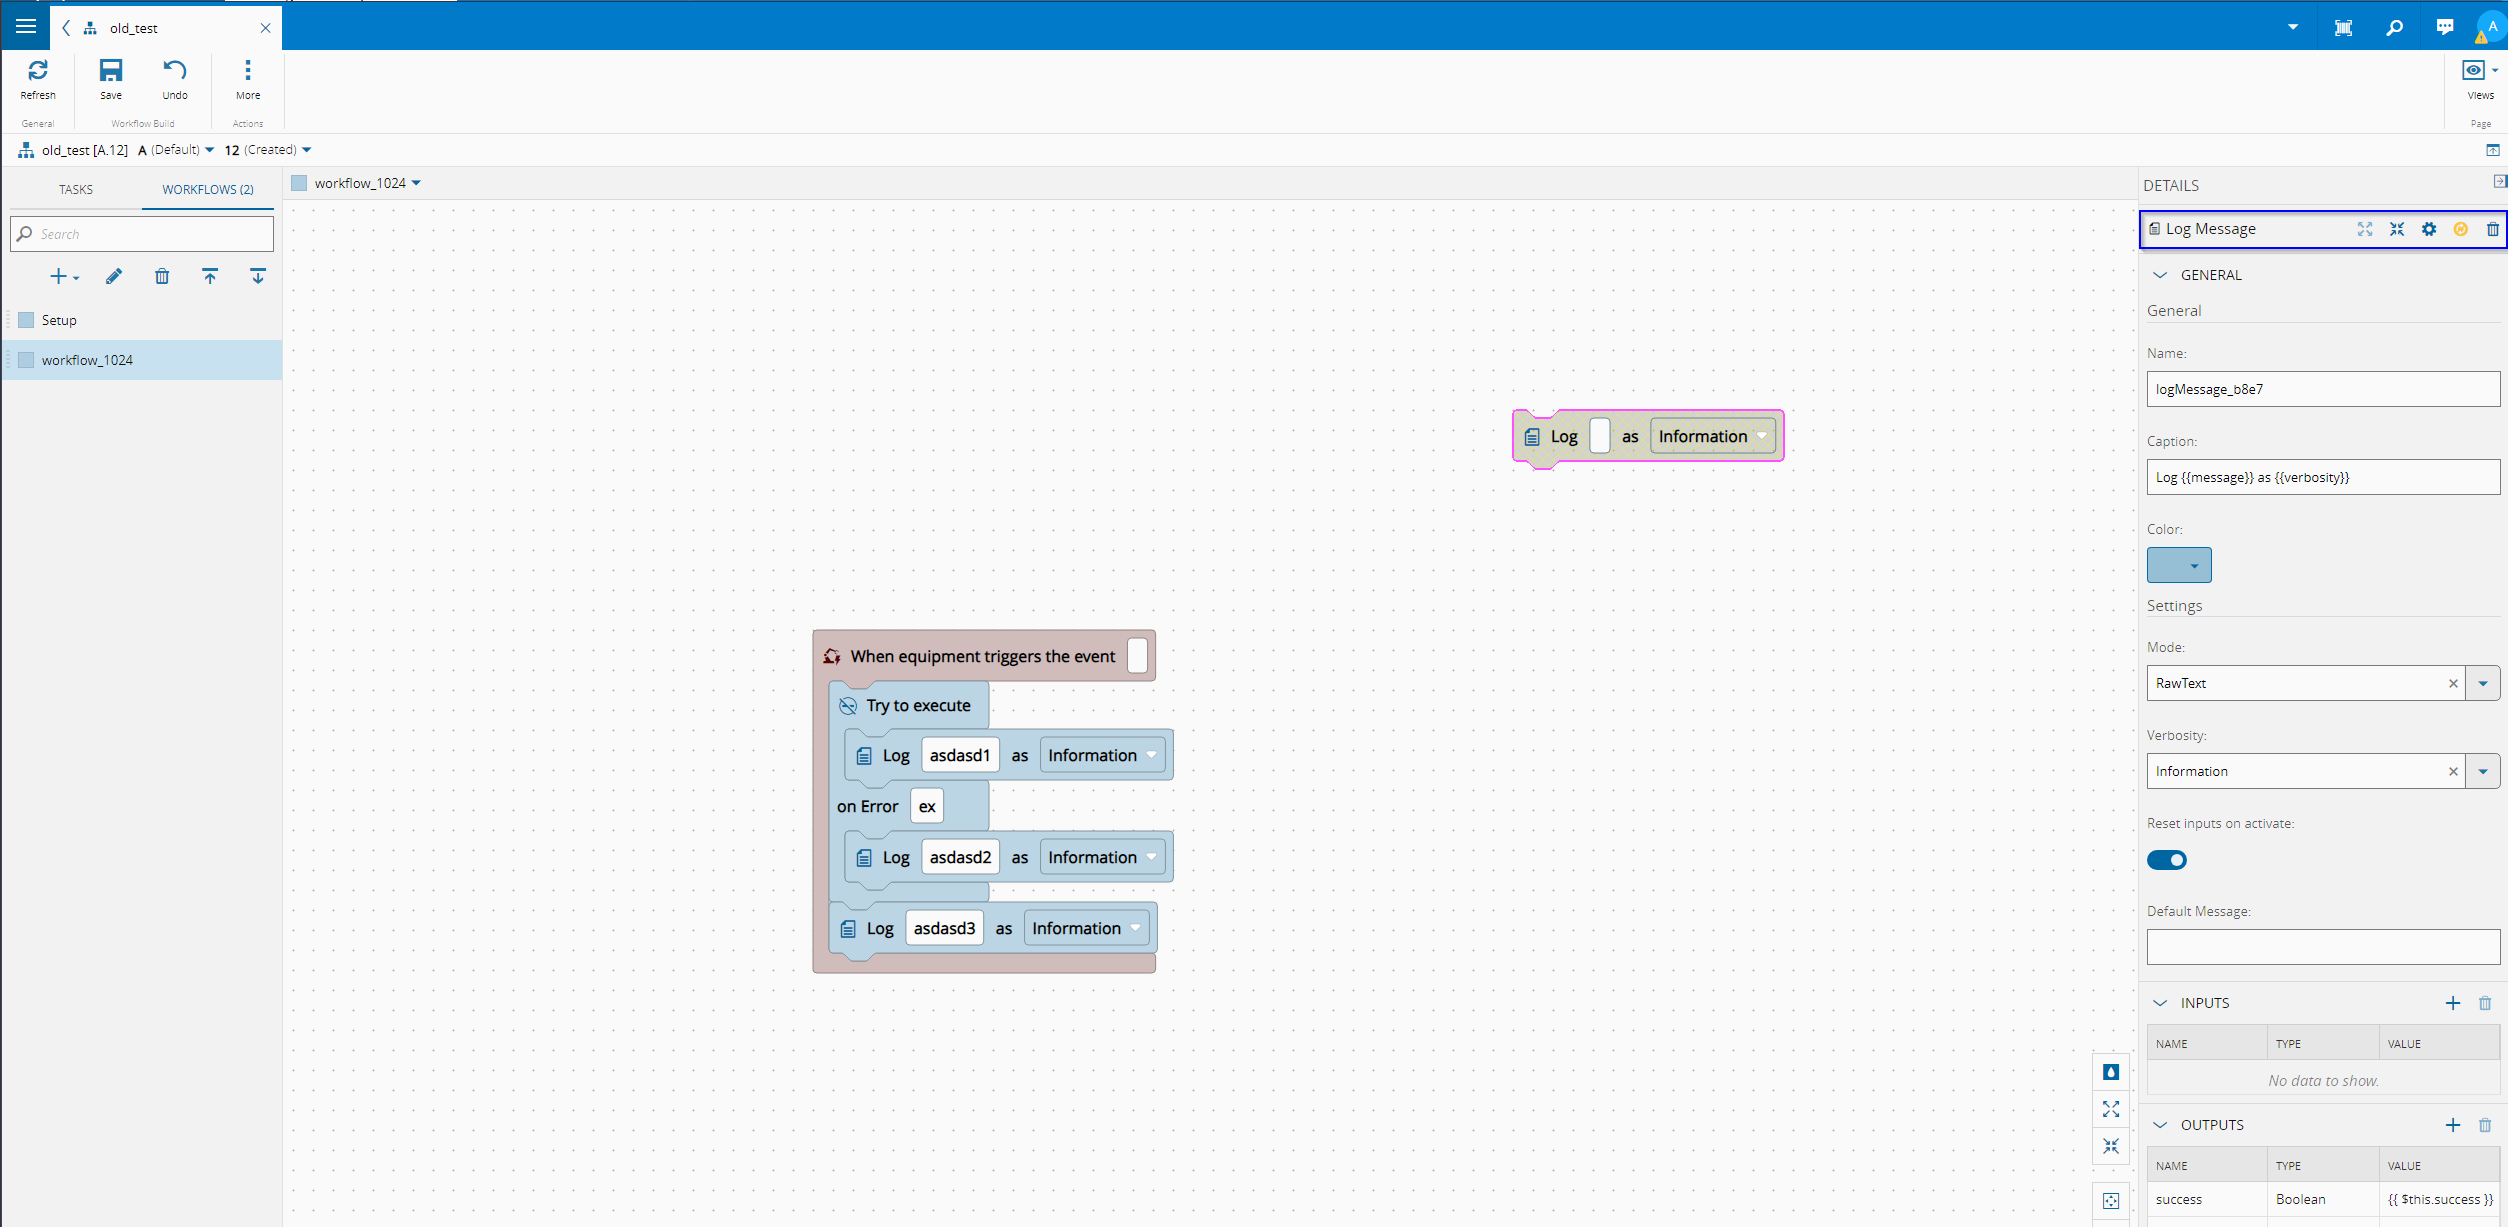Screen dimensions: 2508x1227
Task: Open the Color swatch picker
Action: pos(2179,565)
